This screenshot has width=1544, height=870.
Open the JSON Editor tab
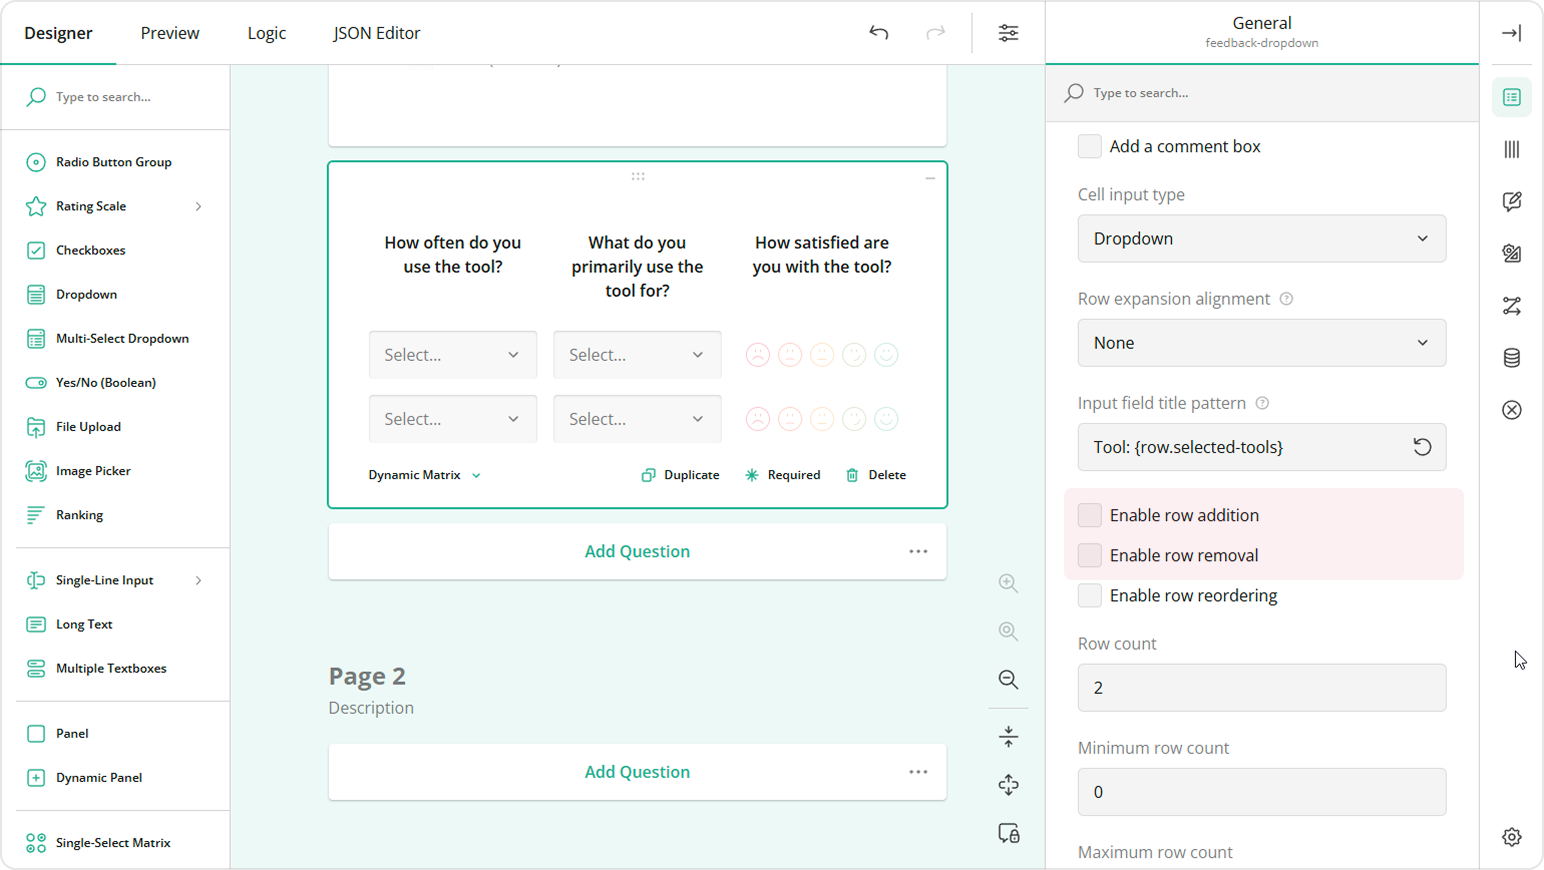coord(376,33)
